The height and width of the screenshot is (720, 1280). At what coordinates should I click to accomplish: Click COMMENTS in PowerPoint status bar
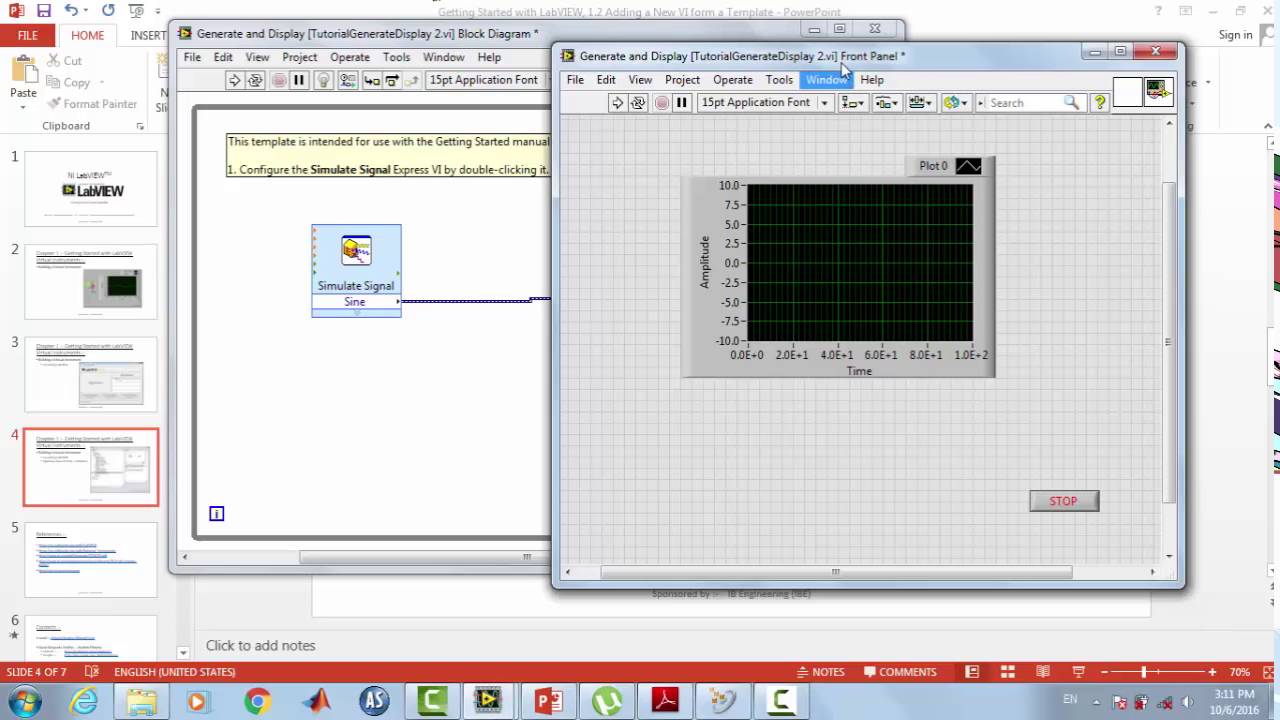[899, 672]
